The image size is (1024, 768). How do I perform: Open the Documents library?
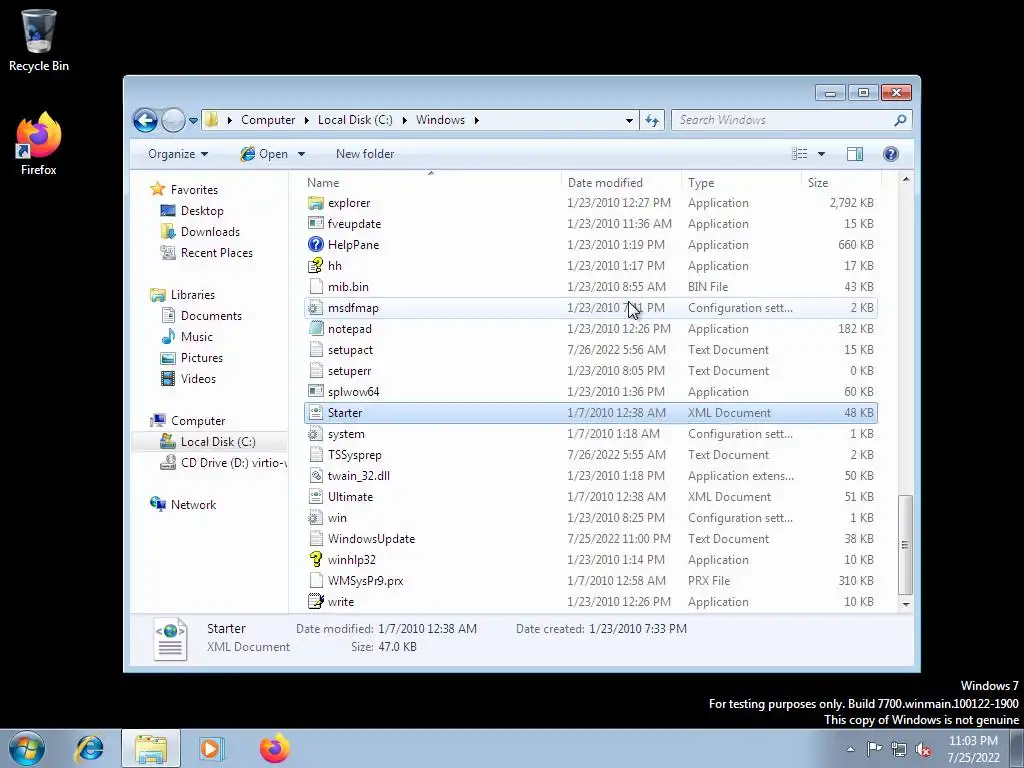point(211,316)
